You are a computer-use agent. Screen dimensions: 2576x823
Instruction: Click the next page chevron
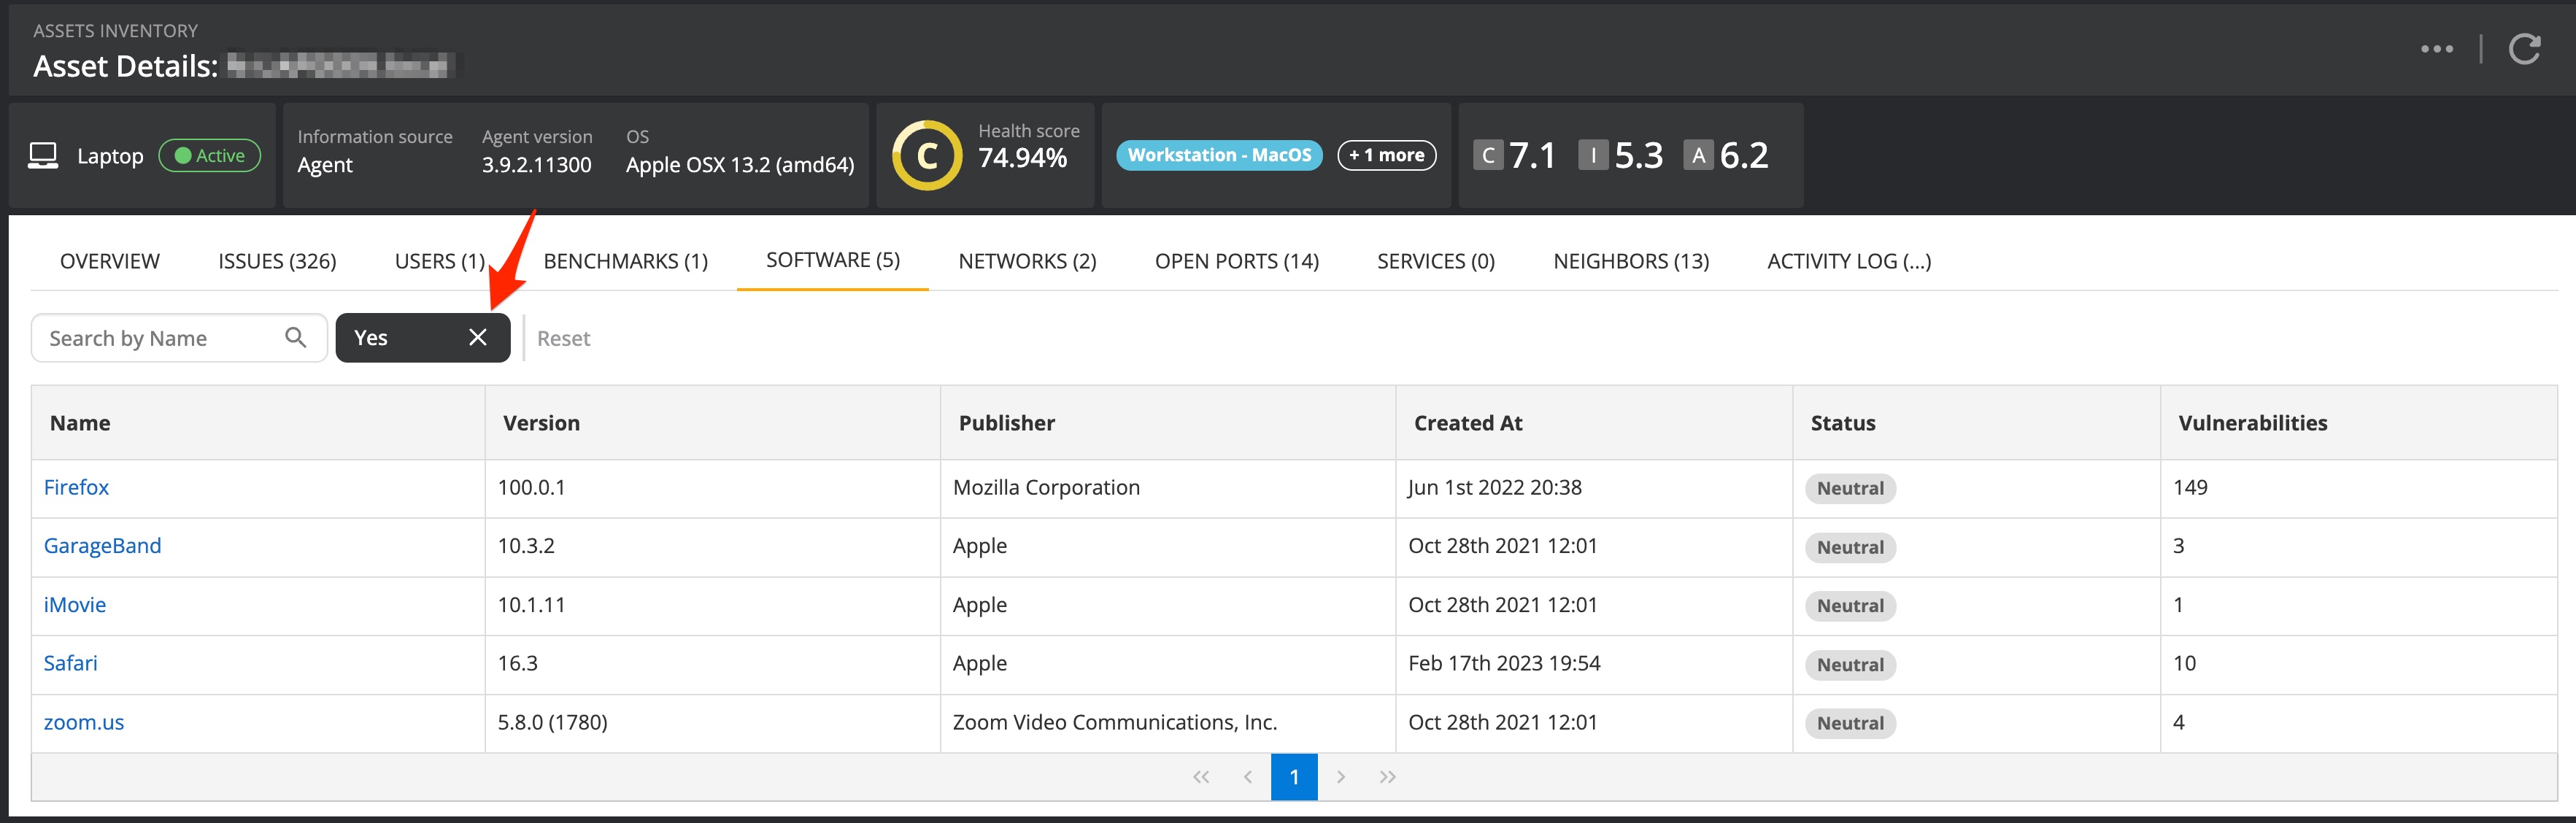tap(1341, 777)
